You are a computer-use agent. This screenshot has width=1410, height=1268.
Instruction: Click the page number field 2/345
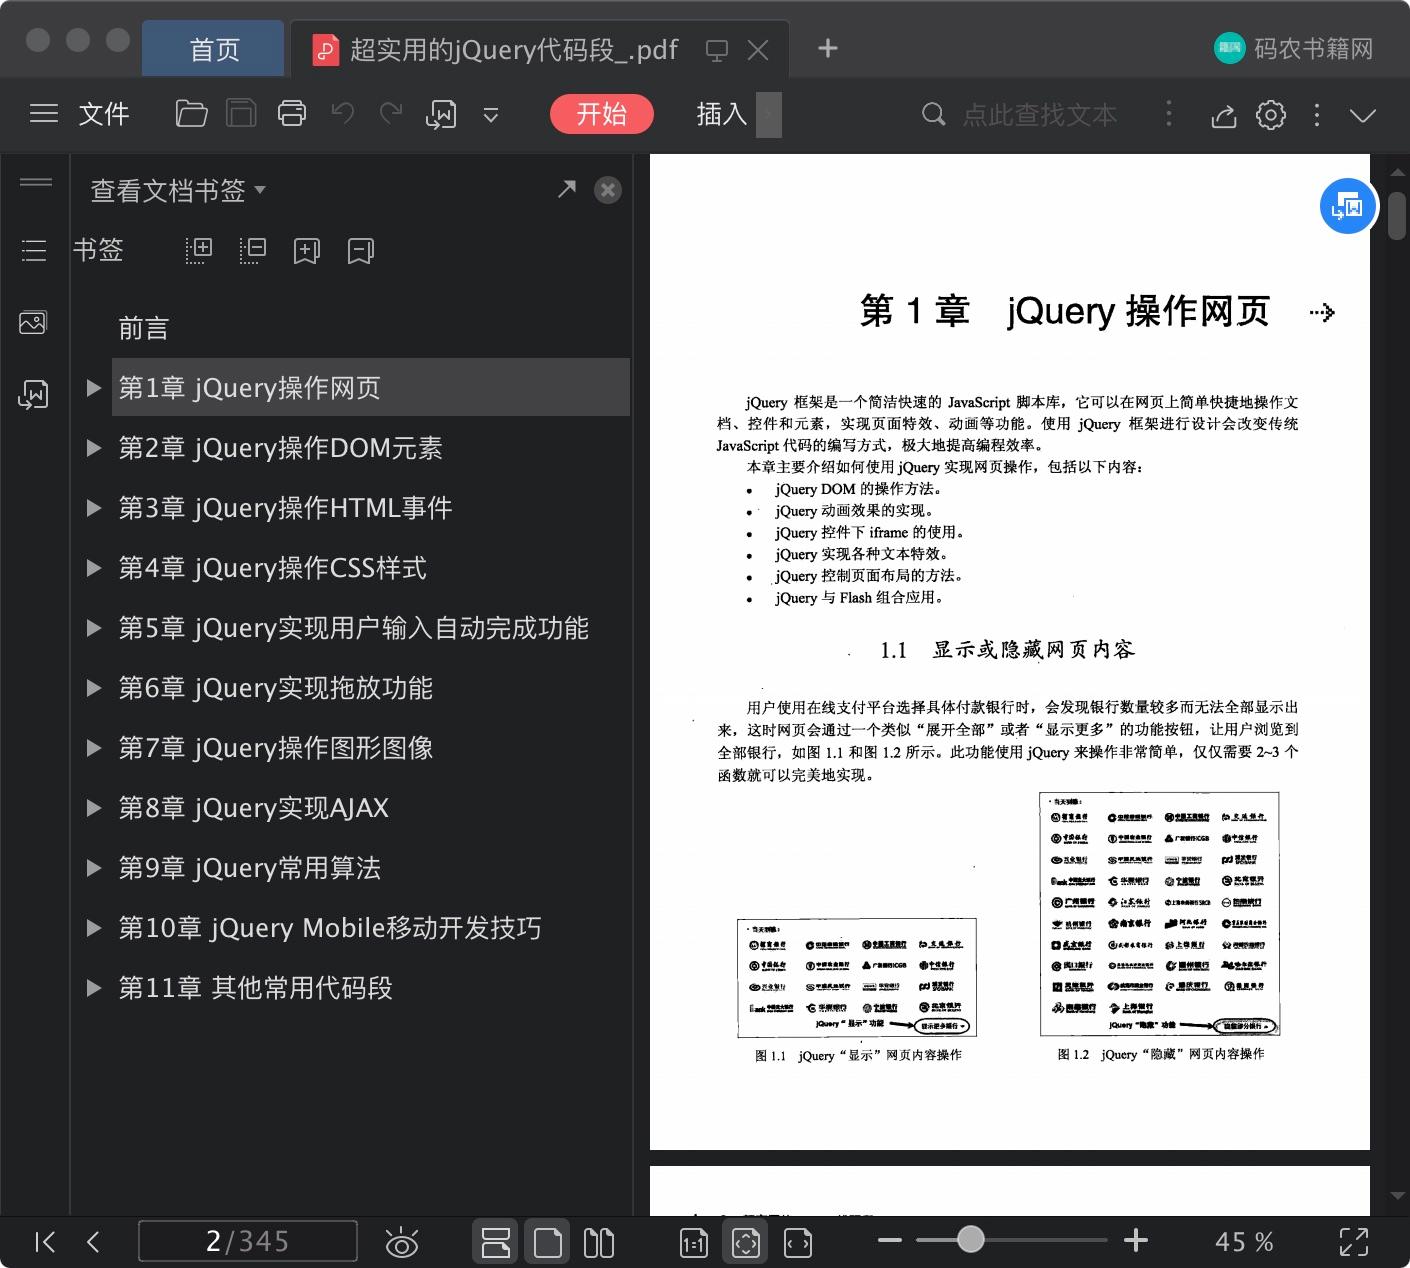tap(247, 1241)
